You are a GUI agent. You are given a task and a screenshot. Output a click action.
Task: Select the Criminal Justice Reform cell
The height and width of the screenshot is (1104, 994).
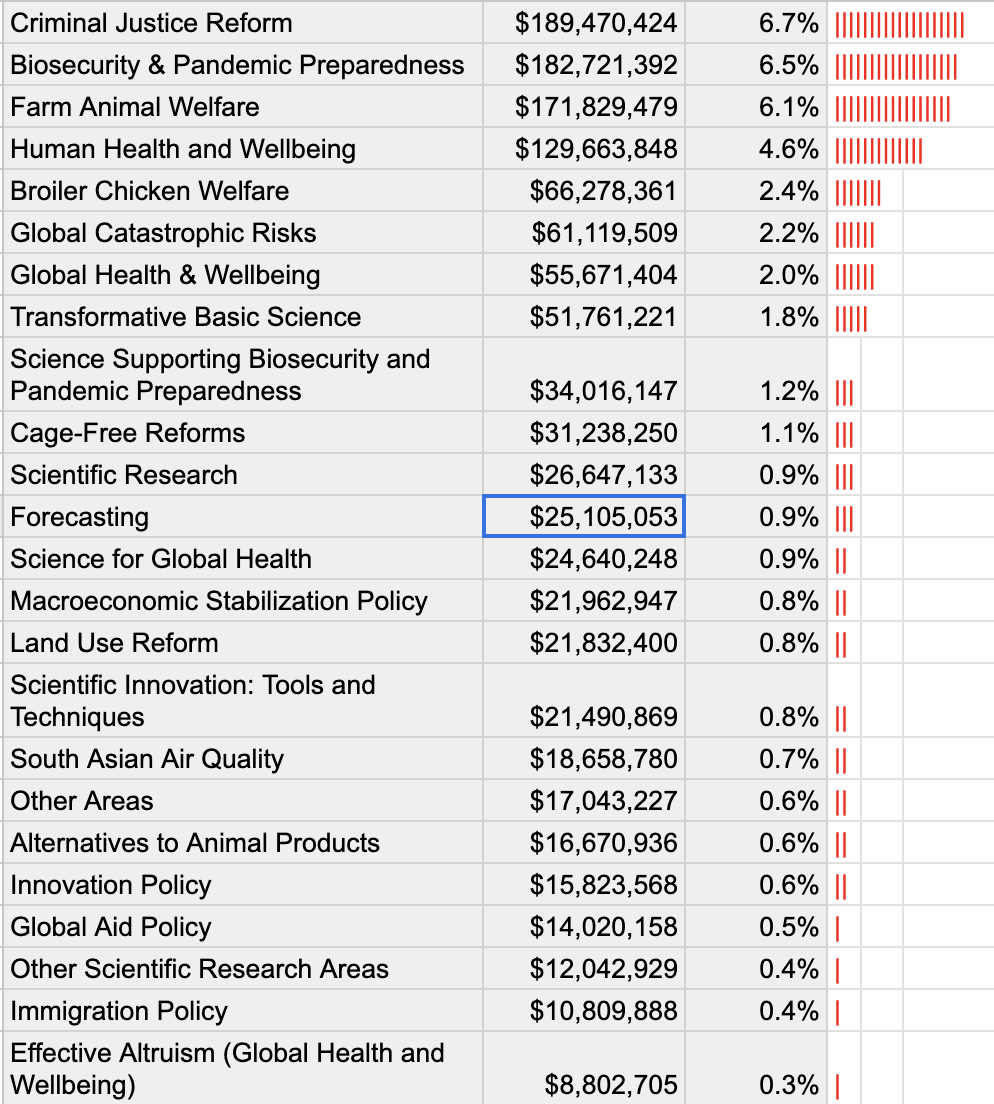tap(151, 23)
